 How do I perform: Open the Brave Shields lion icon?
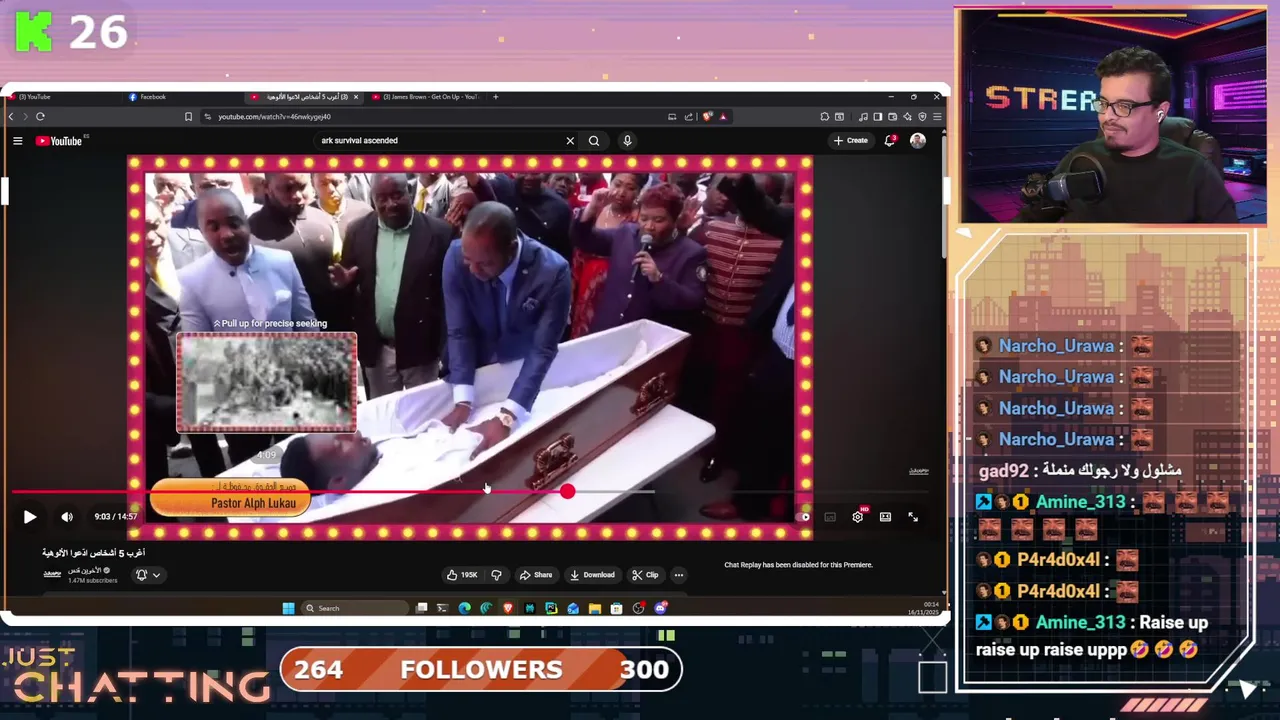tap(708, 117)
